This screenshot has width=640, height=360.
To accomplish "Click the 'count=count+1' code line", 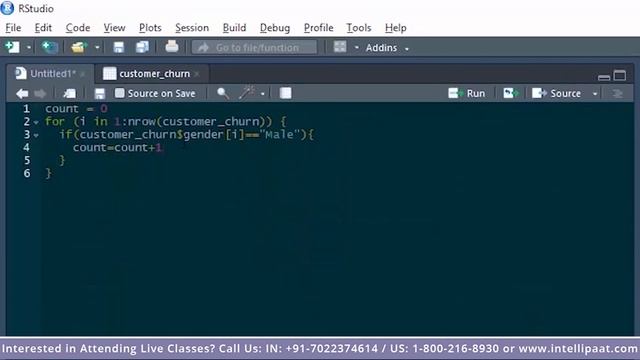I will [118, 147].
